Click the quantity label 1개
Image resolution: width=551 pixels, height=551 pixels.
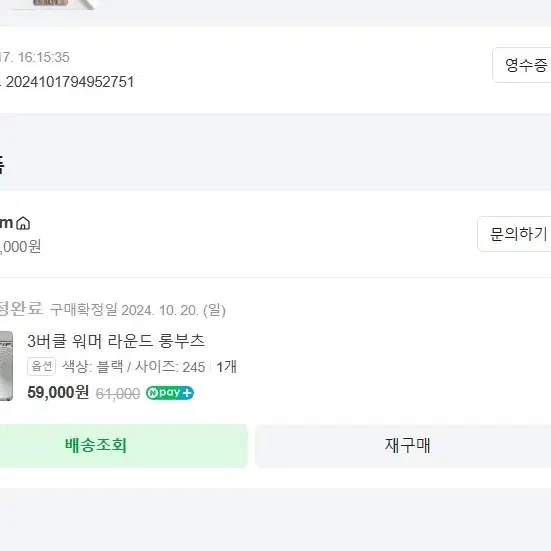[227, 367]
